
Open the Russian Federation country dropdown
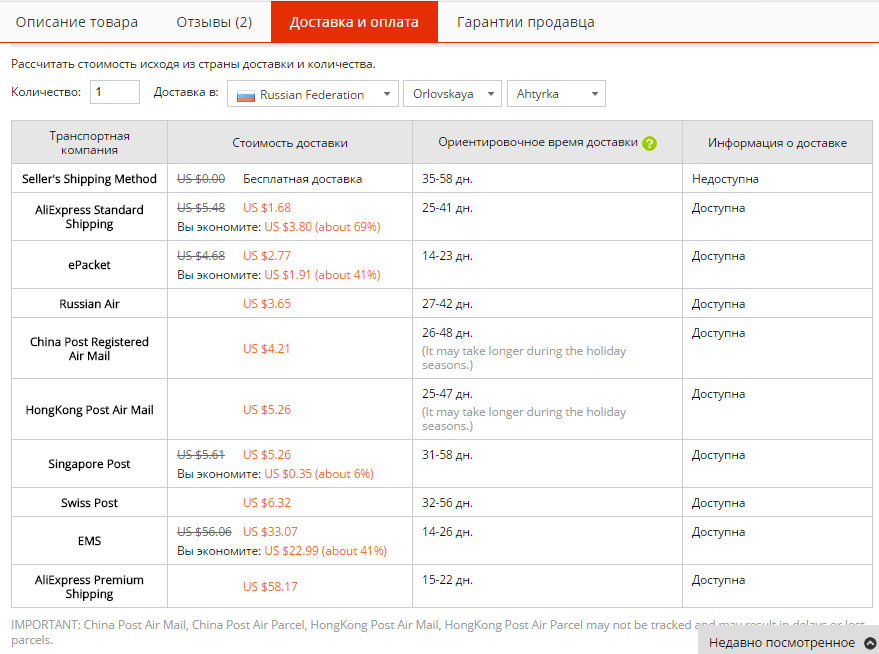[313, 94]
